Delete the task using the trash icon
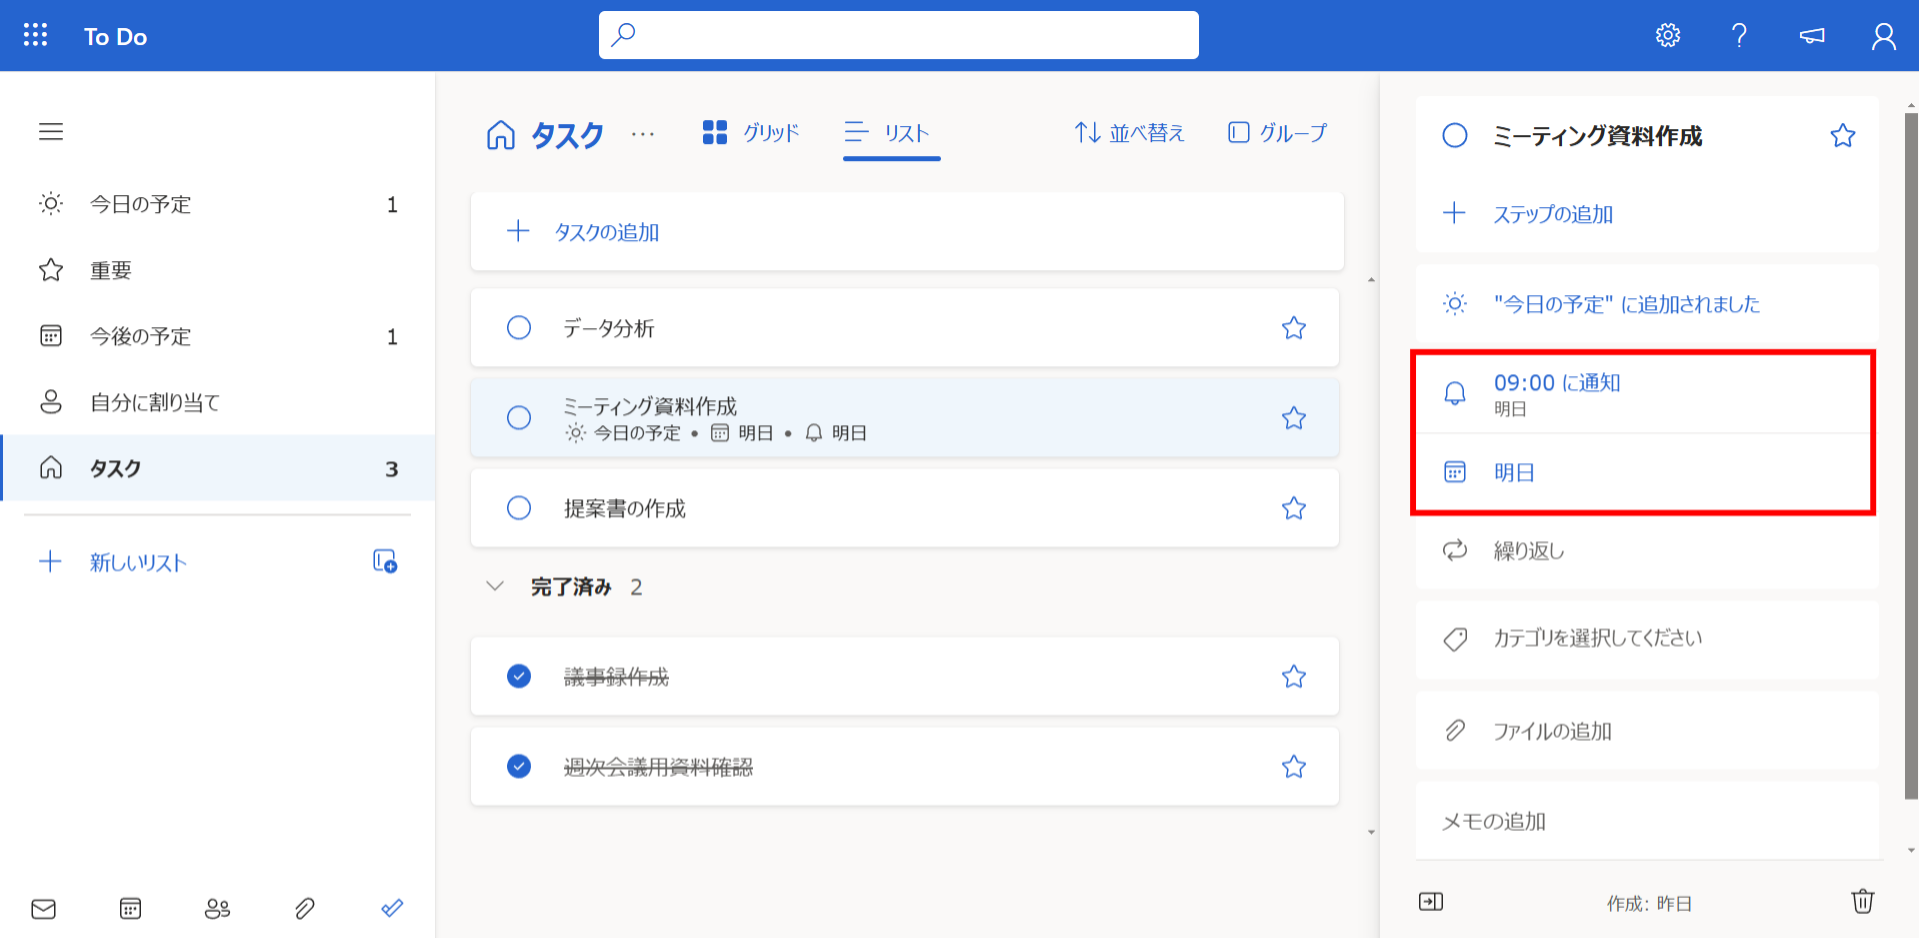 tap(1862, 901)
